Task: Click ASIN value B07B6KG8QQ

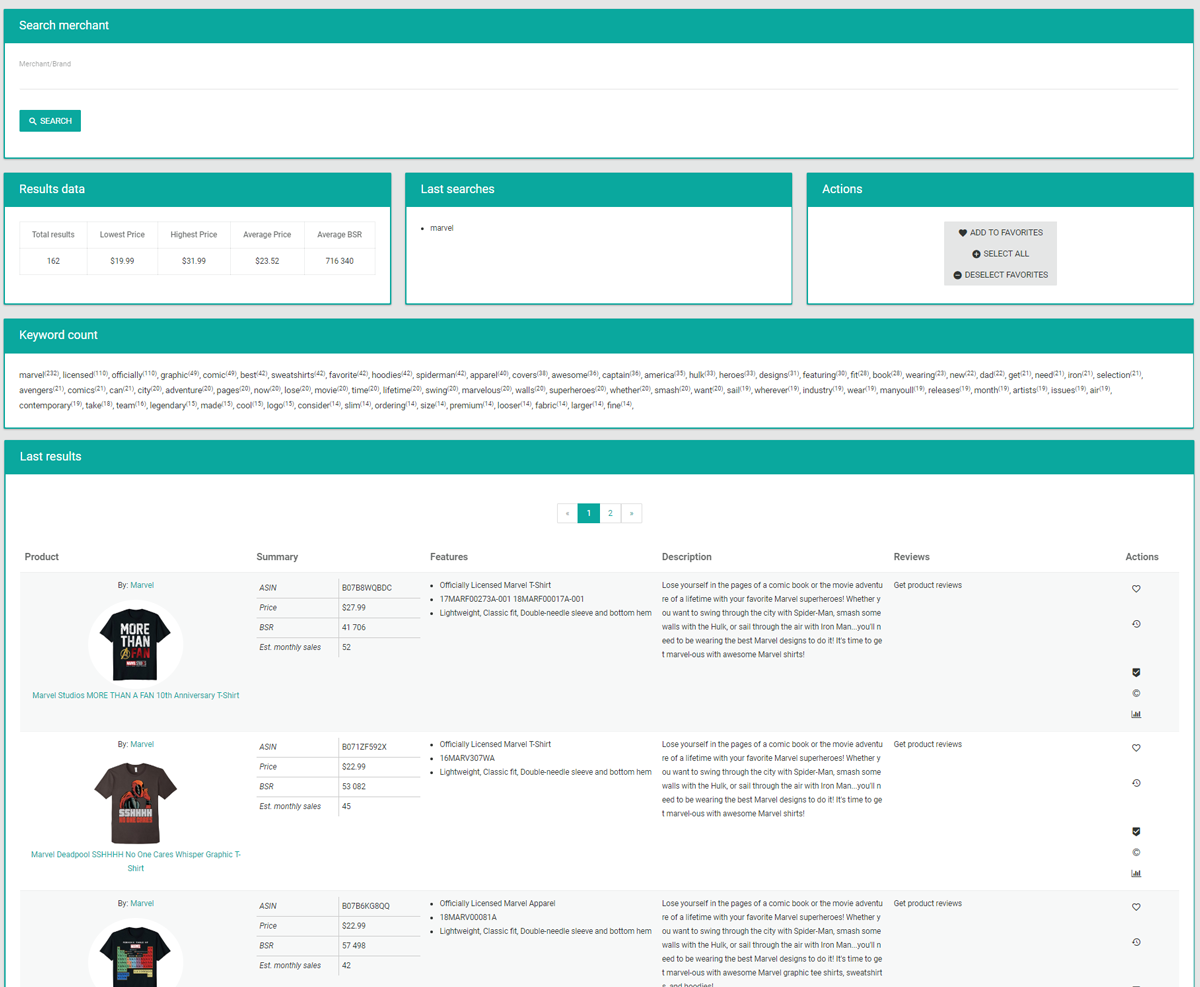Action: coord(366,905)
